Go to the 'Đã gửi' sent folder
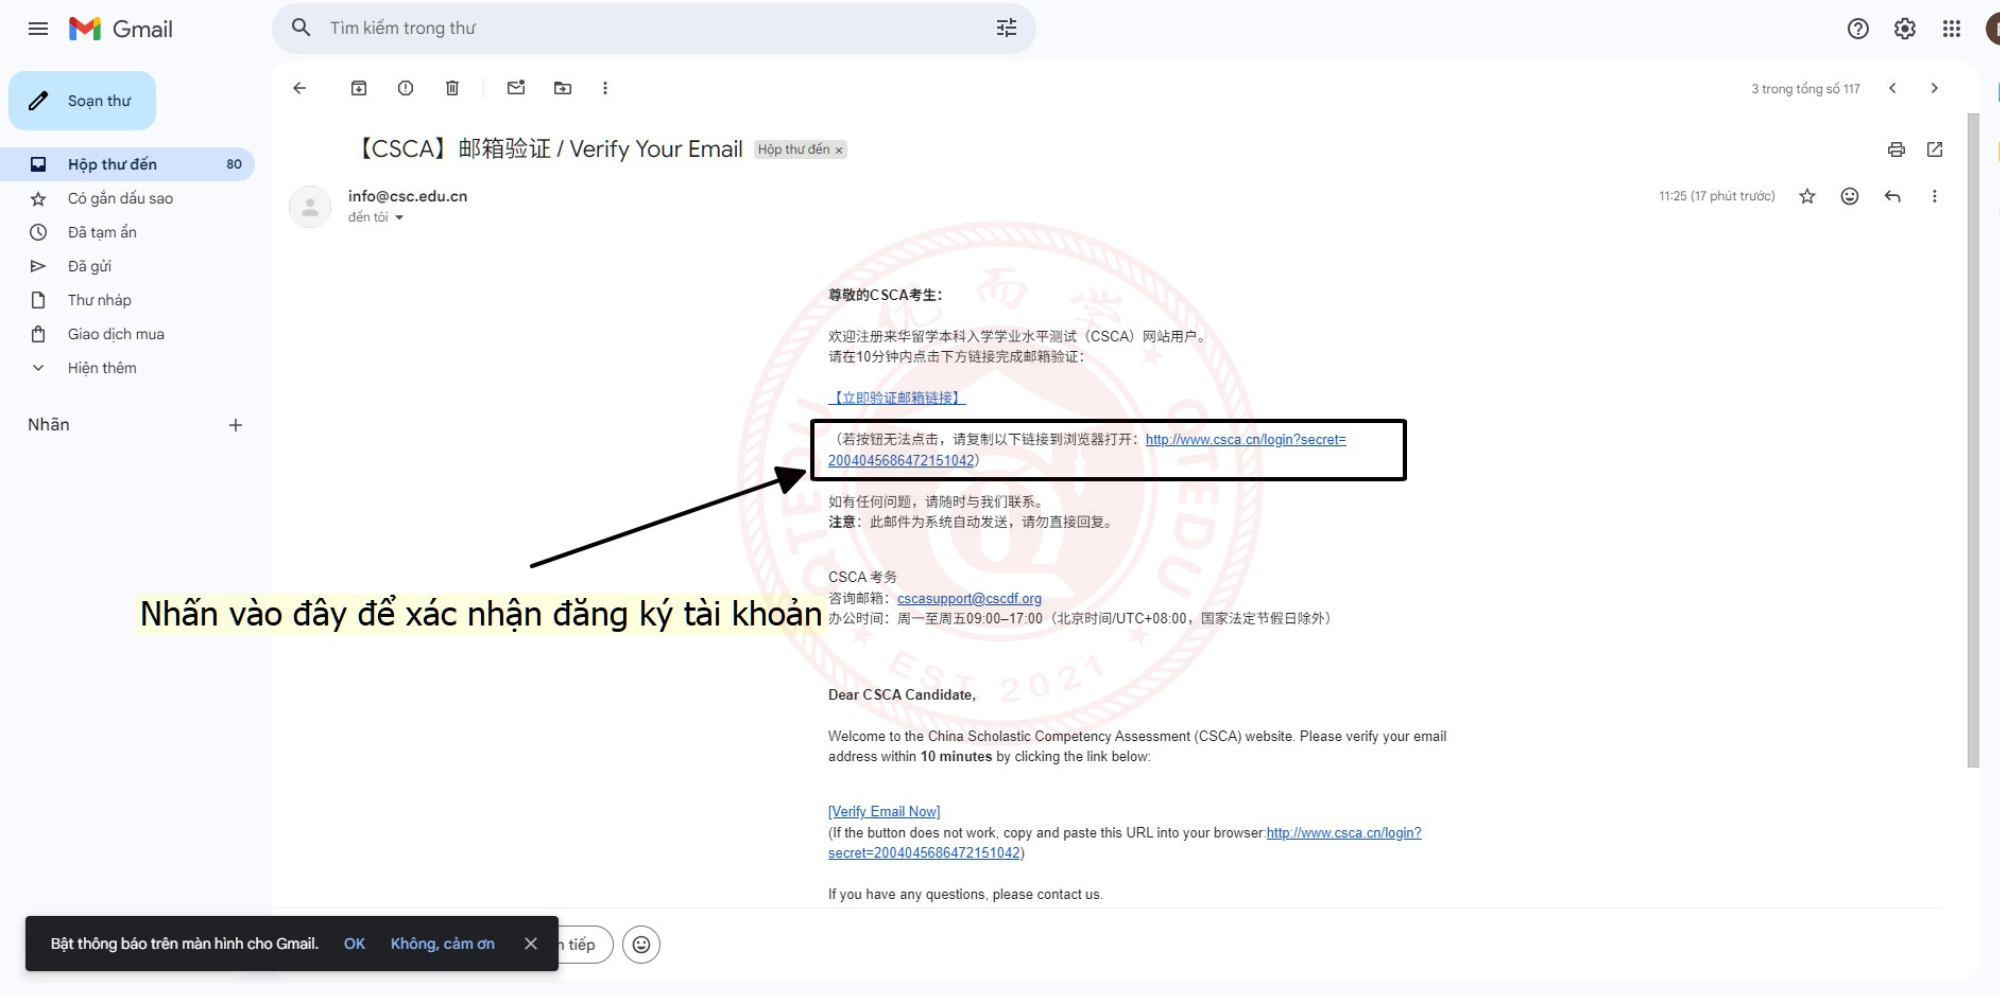The height and width of the screenshot is (998, 2000). click(89, 266)
